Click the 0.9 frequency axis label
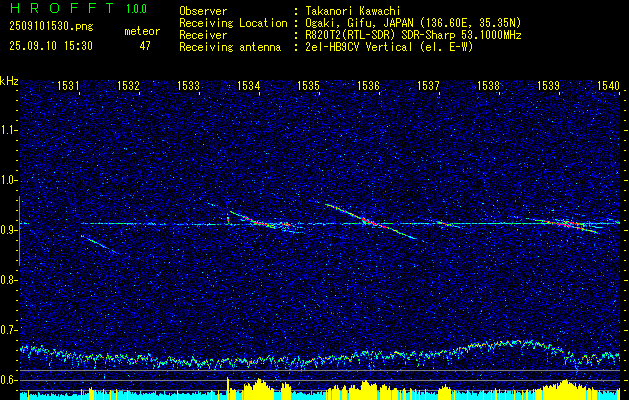629x400 pixels. pos(8,230)
